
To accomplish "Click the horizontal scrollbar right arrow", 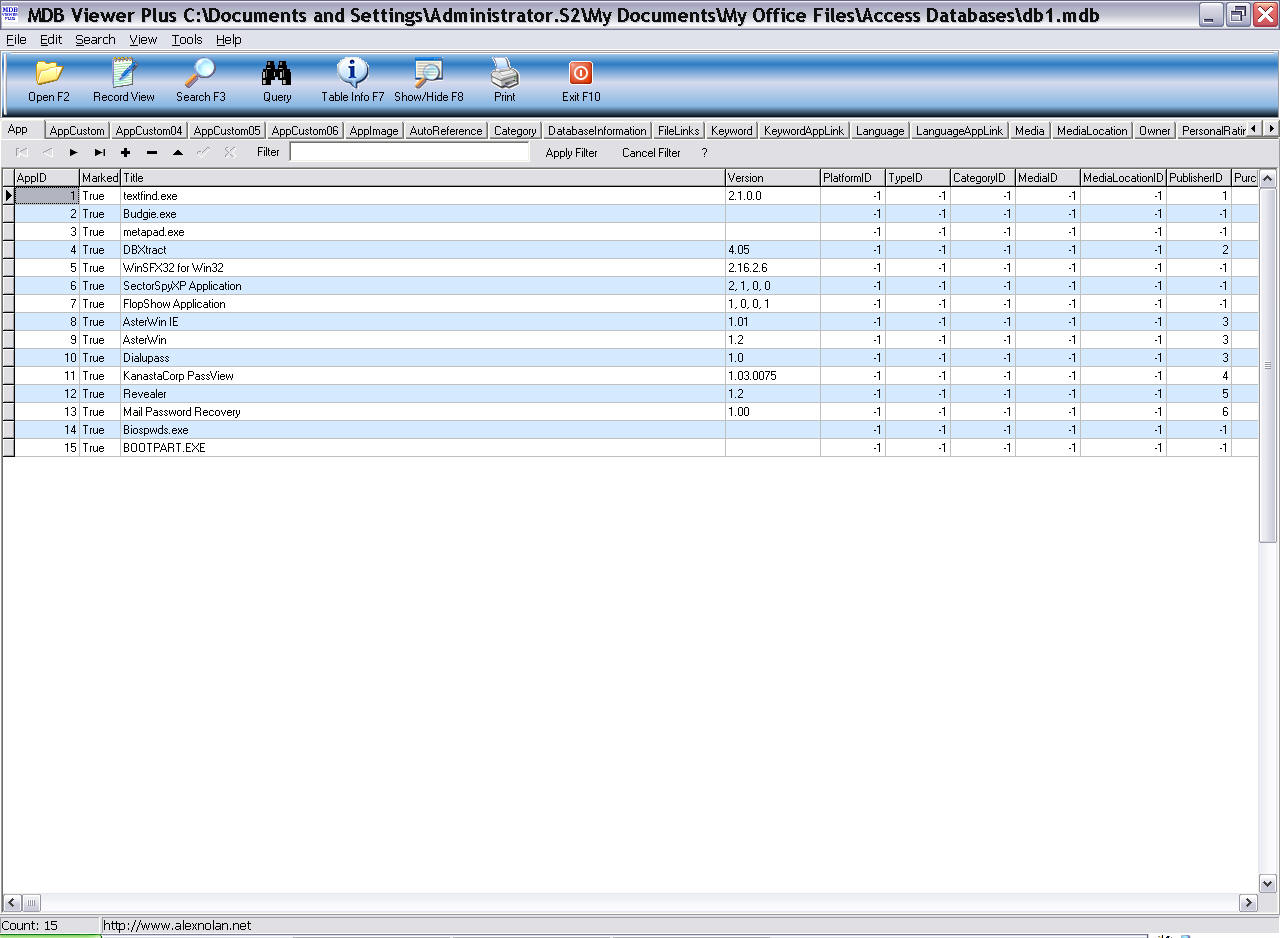I will coord(1248,903).
